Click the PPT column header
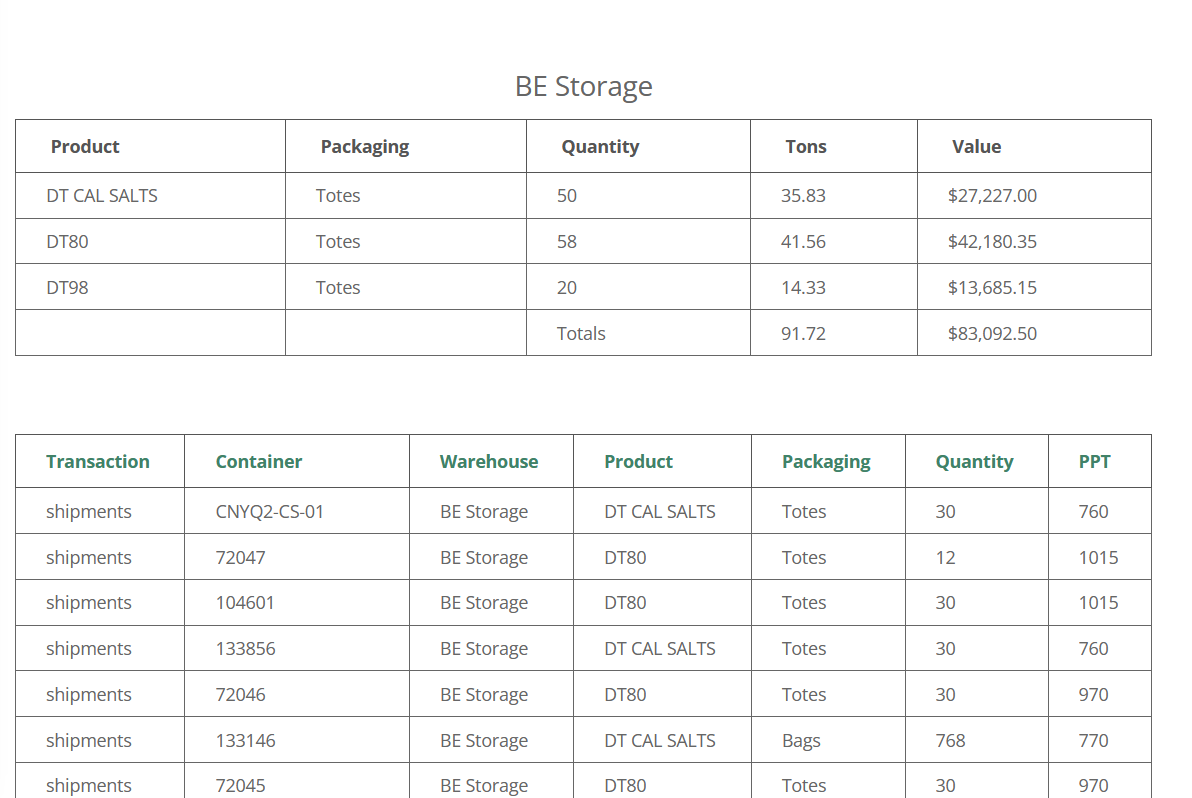 (x=1095, y=461)
